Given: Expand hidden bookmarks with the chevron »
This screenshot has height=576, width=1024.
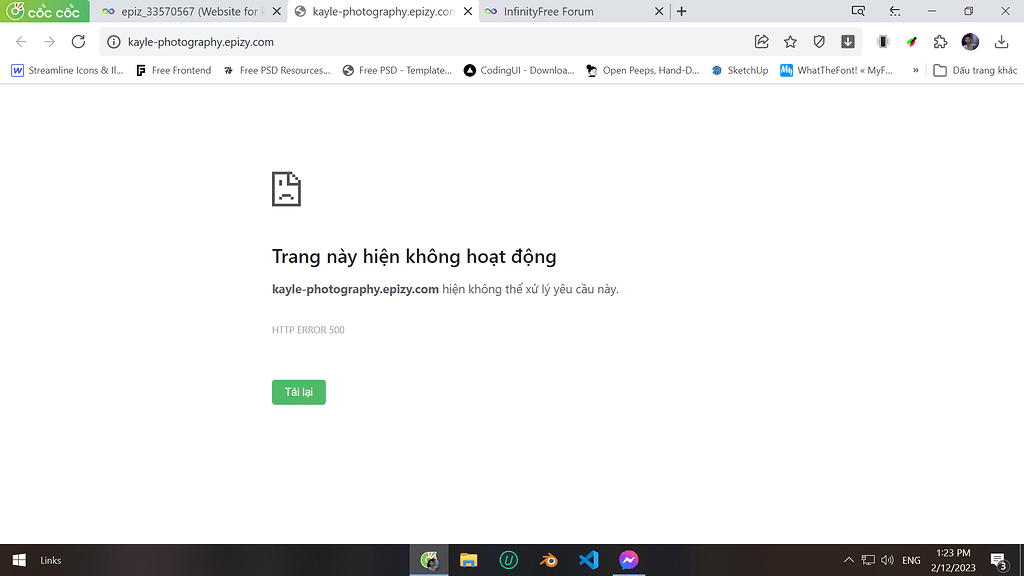Looking at the screenshot, I should click(x=916, y=70).
